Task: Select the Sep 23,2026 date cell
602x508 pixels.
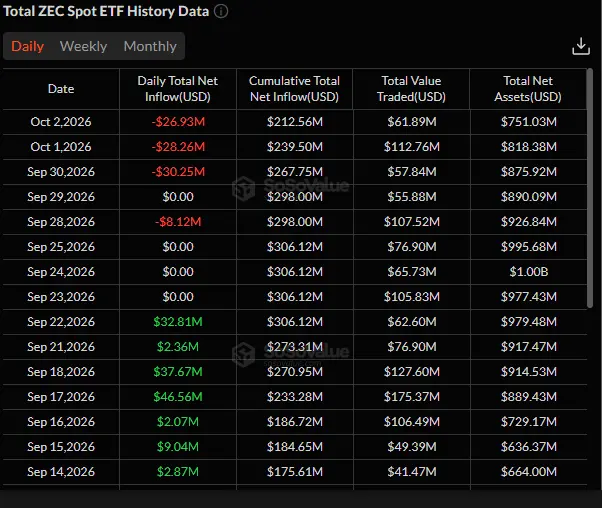Action: (61, 296)
